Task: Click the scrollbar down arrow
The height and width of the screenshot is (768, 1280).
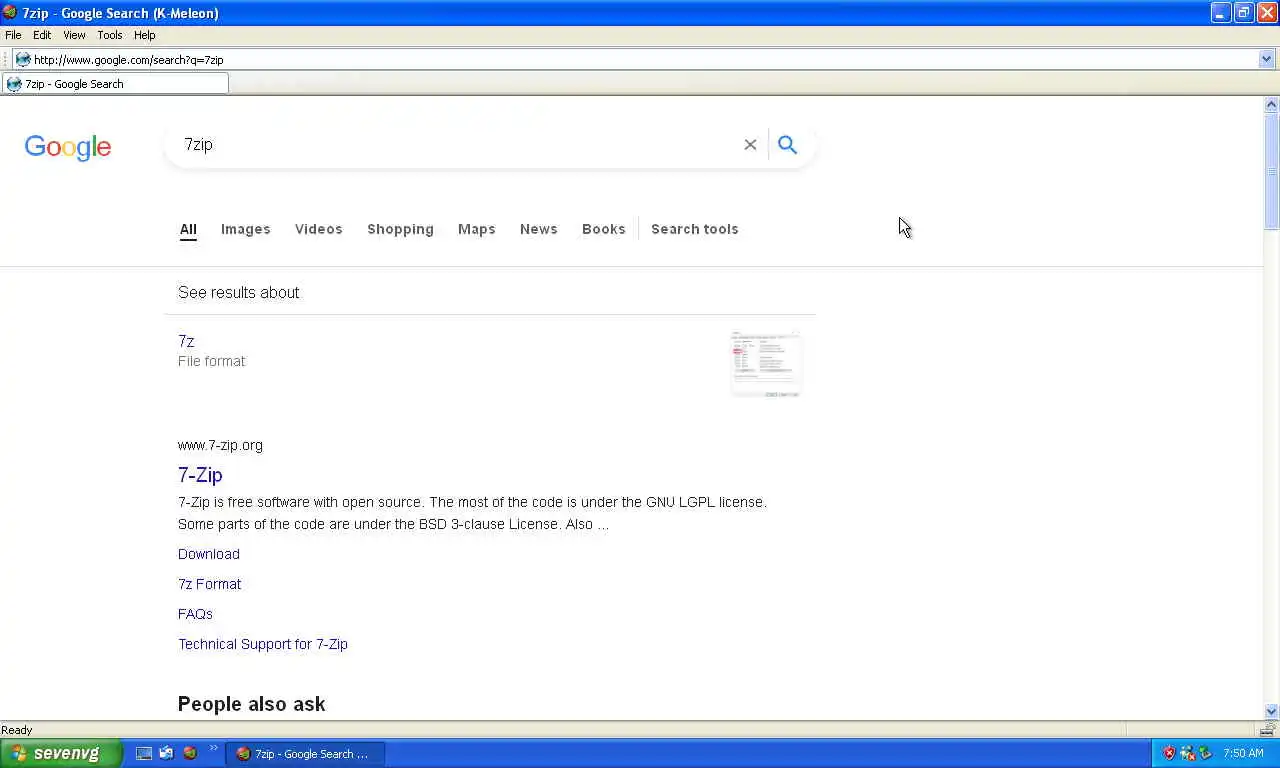Action: coord(1272,711)
